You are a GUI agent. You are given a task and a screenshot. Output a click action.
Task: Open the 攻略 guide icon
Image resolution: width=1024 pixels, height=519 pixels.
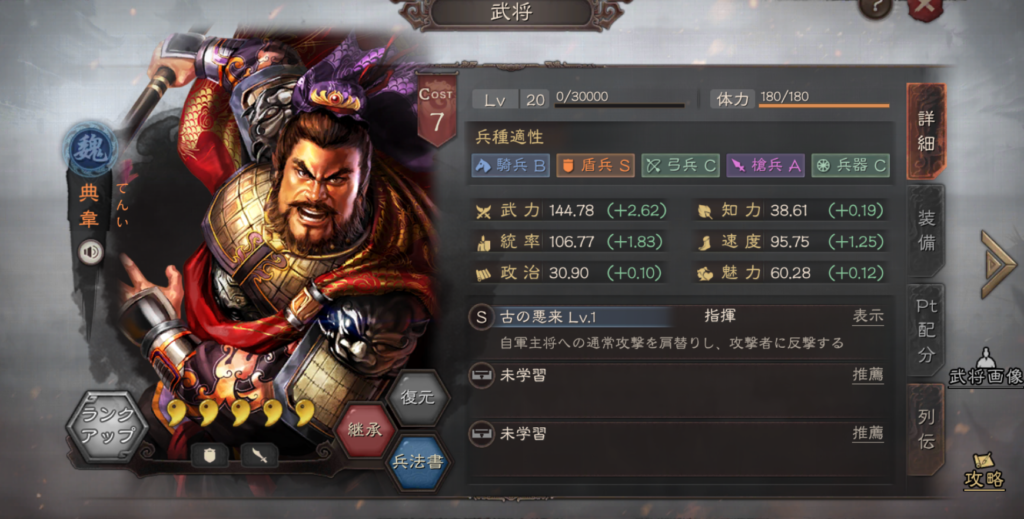pyautogui.click(x=984, y=472)
